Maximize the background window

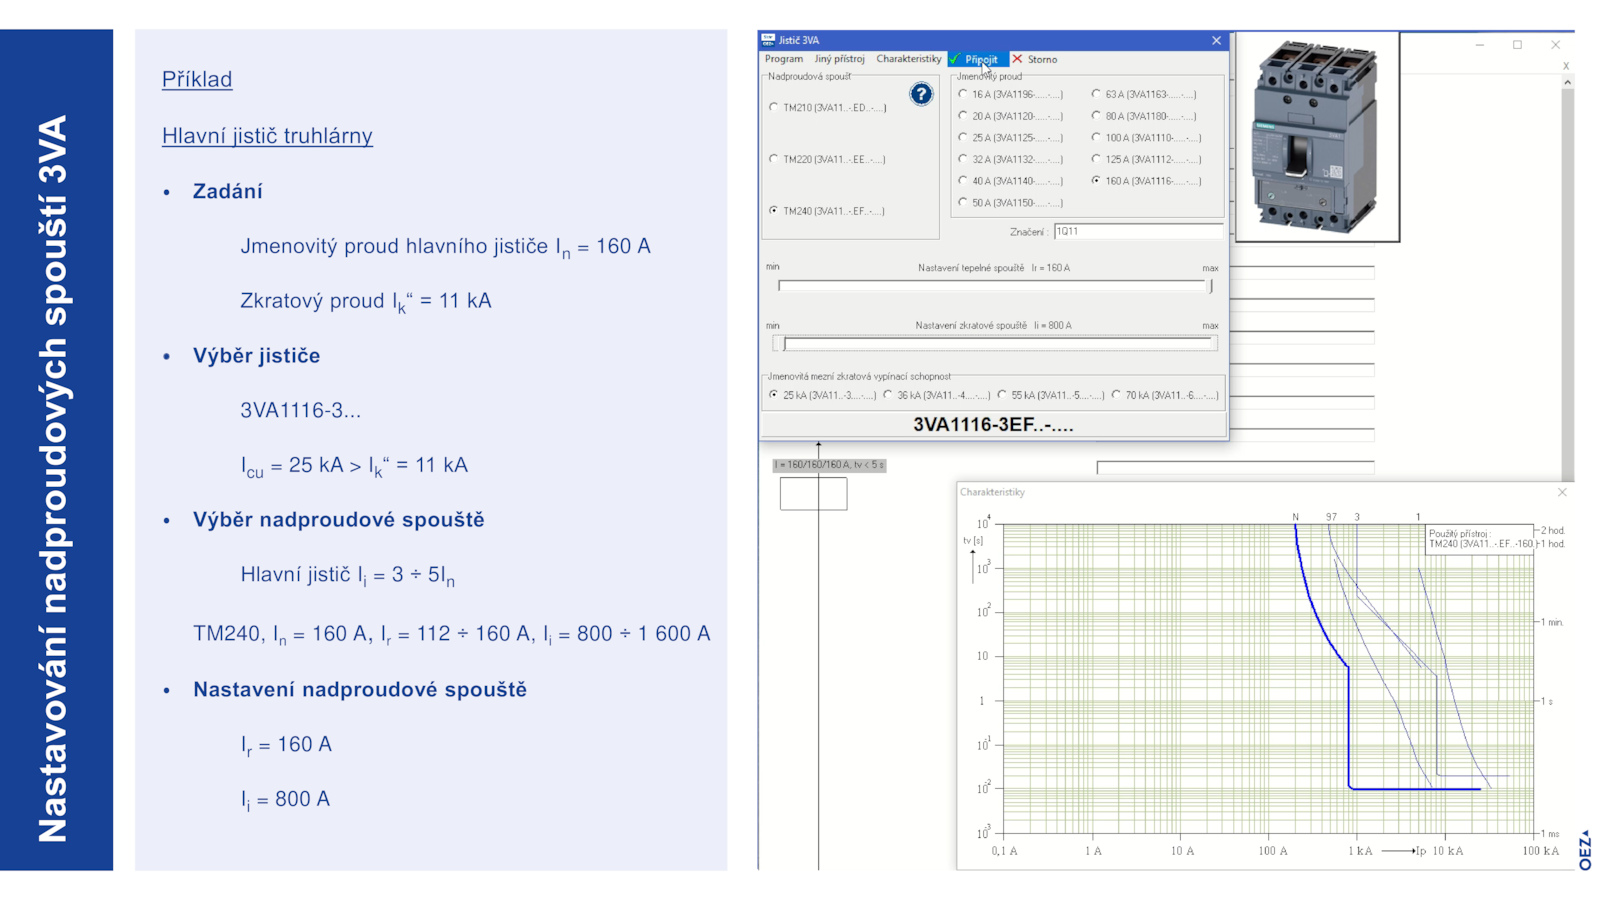coord(1517,45)
